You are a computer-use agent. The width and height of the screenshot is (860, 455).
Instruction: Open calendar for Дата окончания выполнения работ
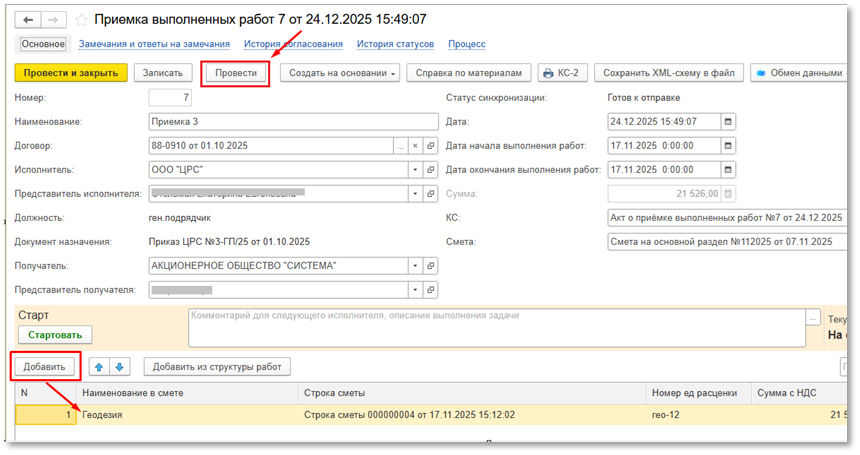coord(728,170)
